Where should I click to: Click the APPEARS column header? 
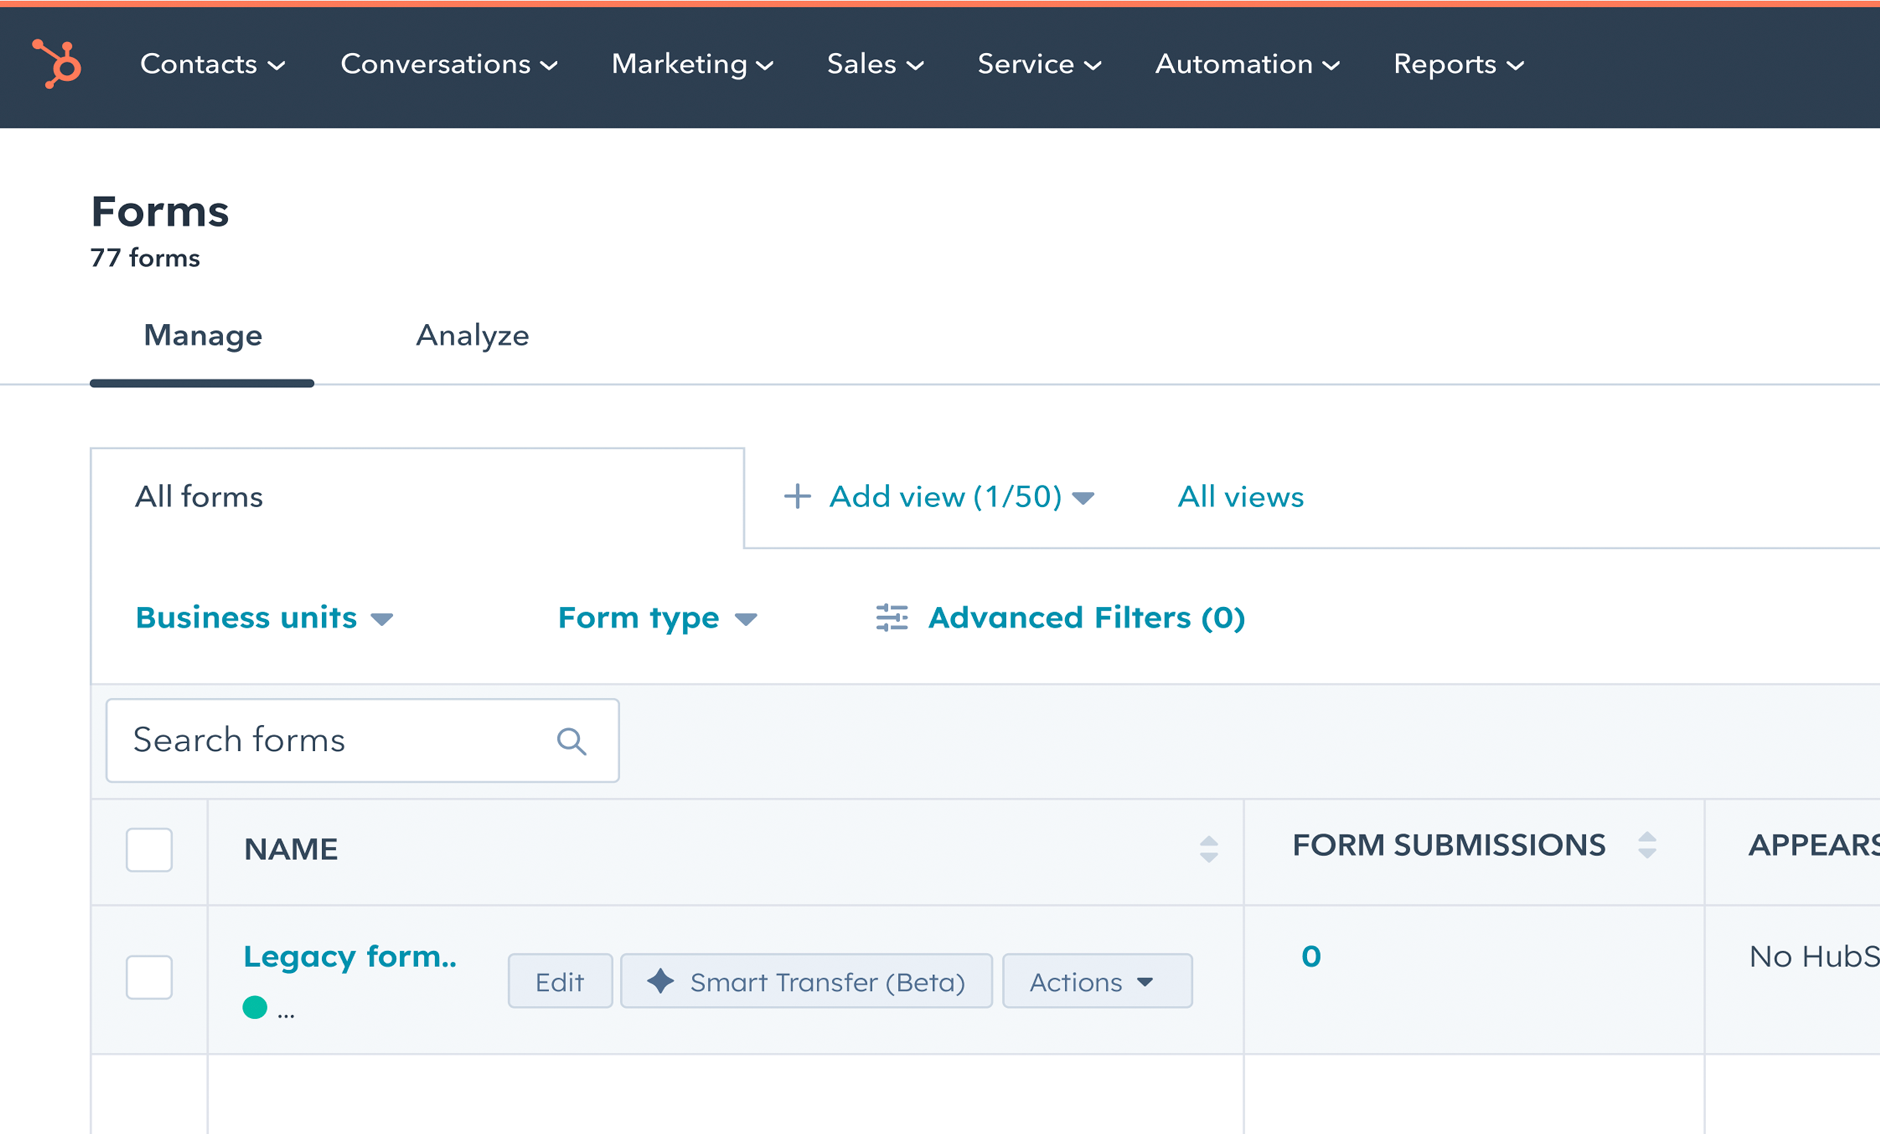(x=1813, y=845)
